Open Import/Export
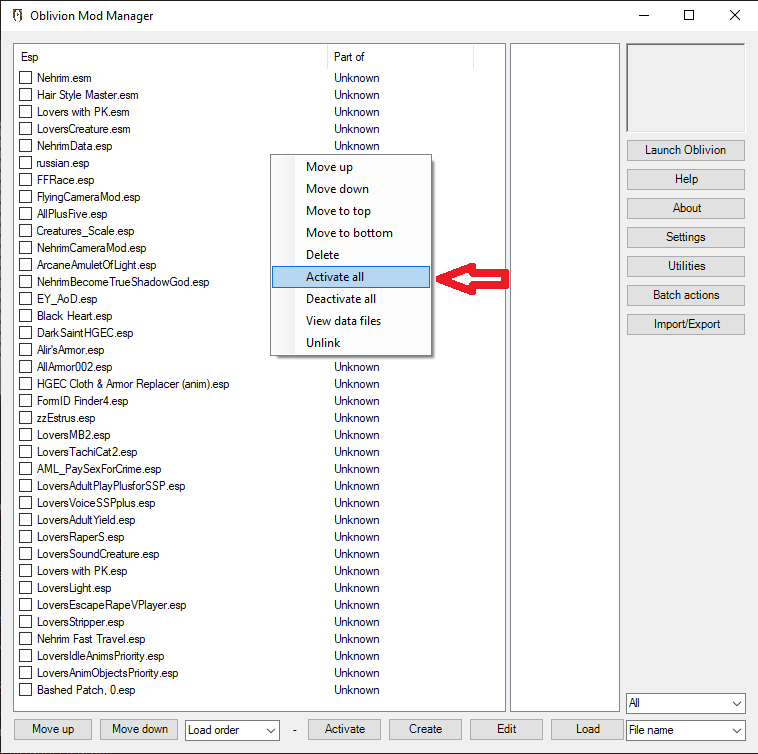758x754 pixels. pyautogui.click(x=686, y=324)
